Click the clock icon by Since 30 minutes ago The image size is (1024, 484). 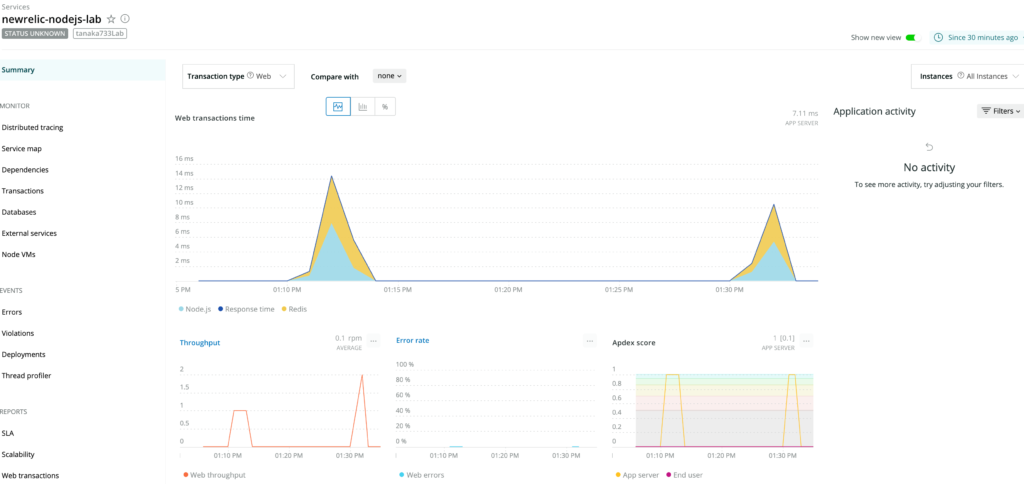pos(938,37)
